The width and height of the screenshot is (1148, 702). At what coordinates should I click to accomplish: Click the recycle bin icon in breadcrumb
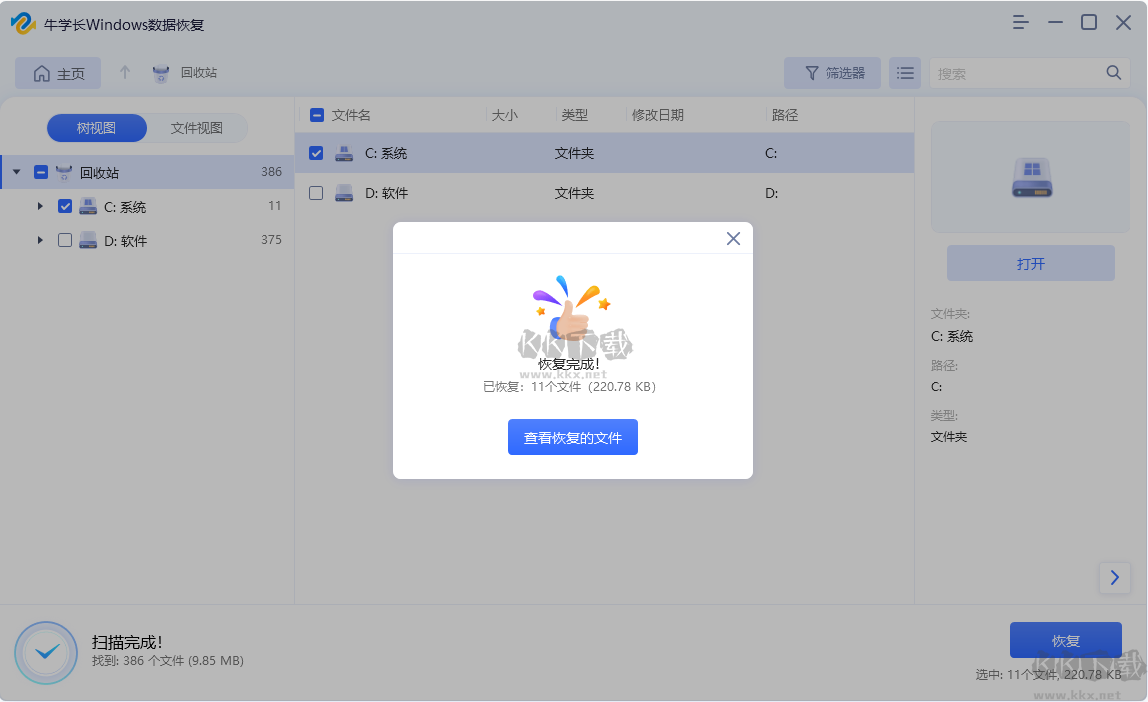click(x=160, y=73)
